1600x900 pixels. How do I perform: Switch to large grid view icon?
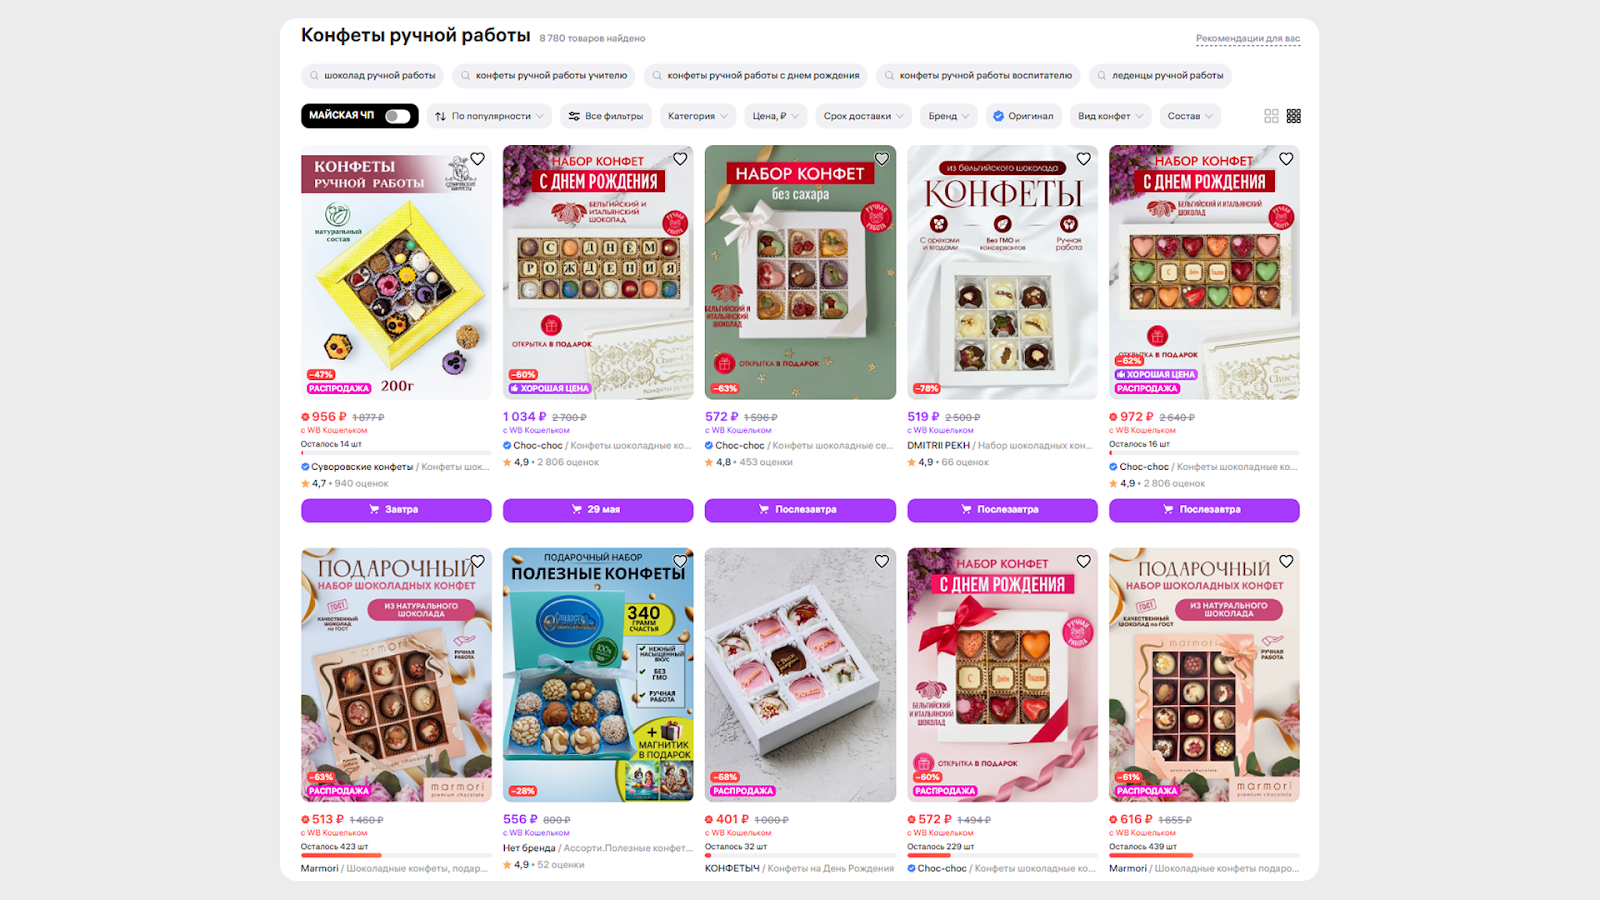click(x=1271, y=116)
